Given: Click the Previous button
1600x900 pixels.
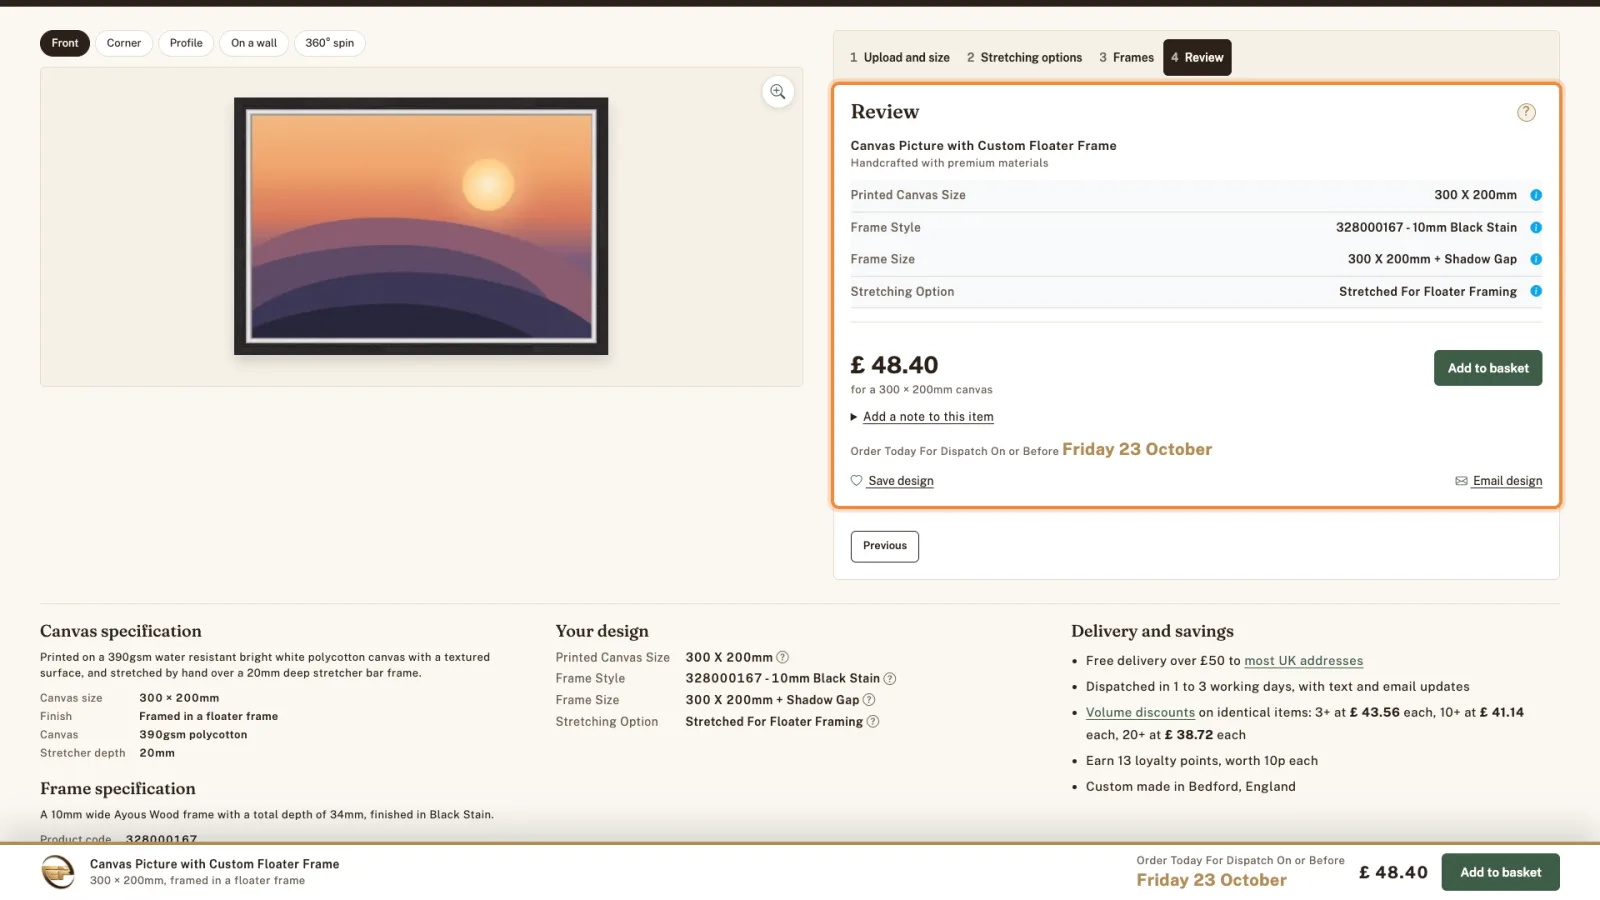Looking at the screenshot, I should [885, 546].
